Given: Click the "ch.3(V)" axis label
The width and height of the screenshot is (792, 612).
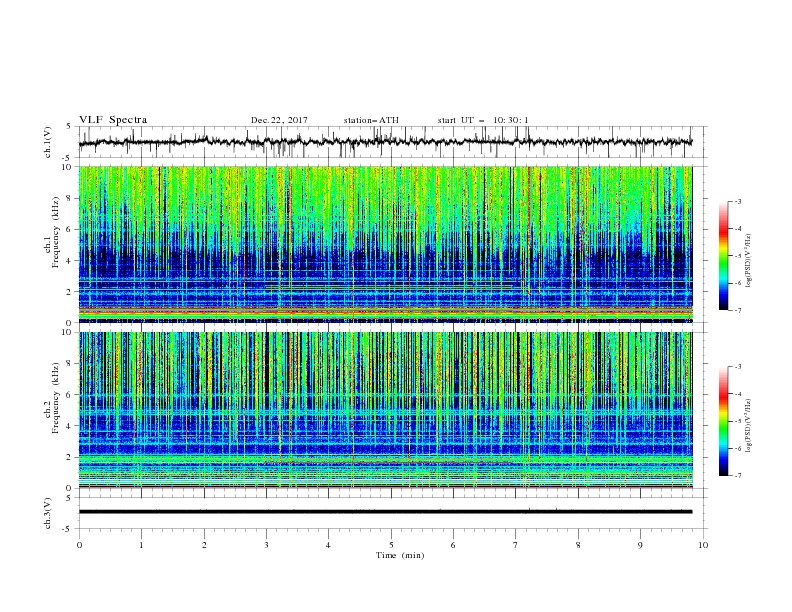Looking at the screenshot, I should [48, 513].
